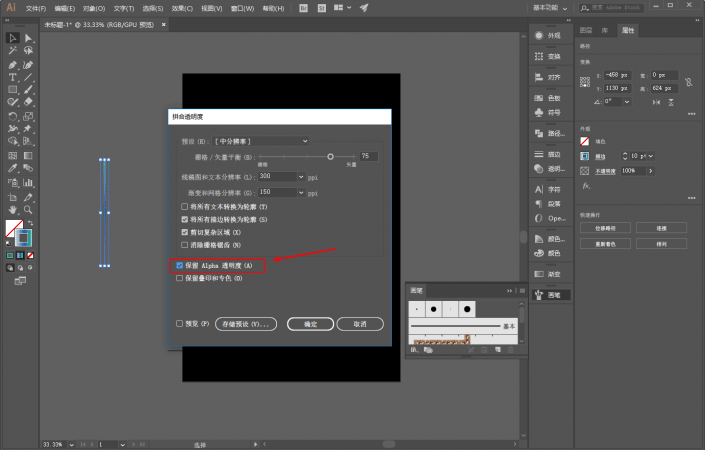Switch to the 属性 panel tab
The image size is (705, 450).
coord(628,30)
